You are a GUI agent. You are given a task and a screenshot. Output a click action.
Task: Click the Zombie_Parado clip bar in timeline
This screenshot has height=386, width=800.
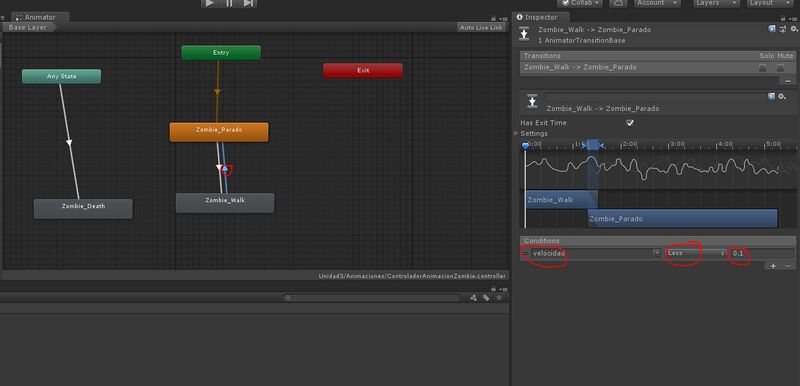[683, 218]
